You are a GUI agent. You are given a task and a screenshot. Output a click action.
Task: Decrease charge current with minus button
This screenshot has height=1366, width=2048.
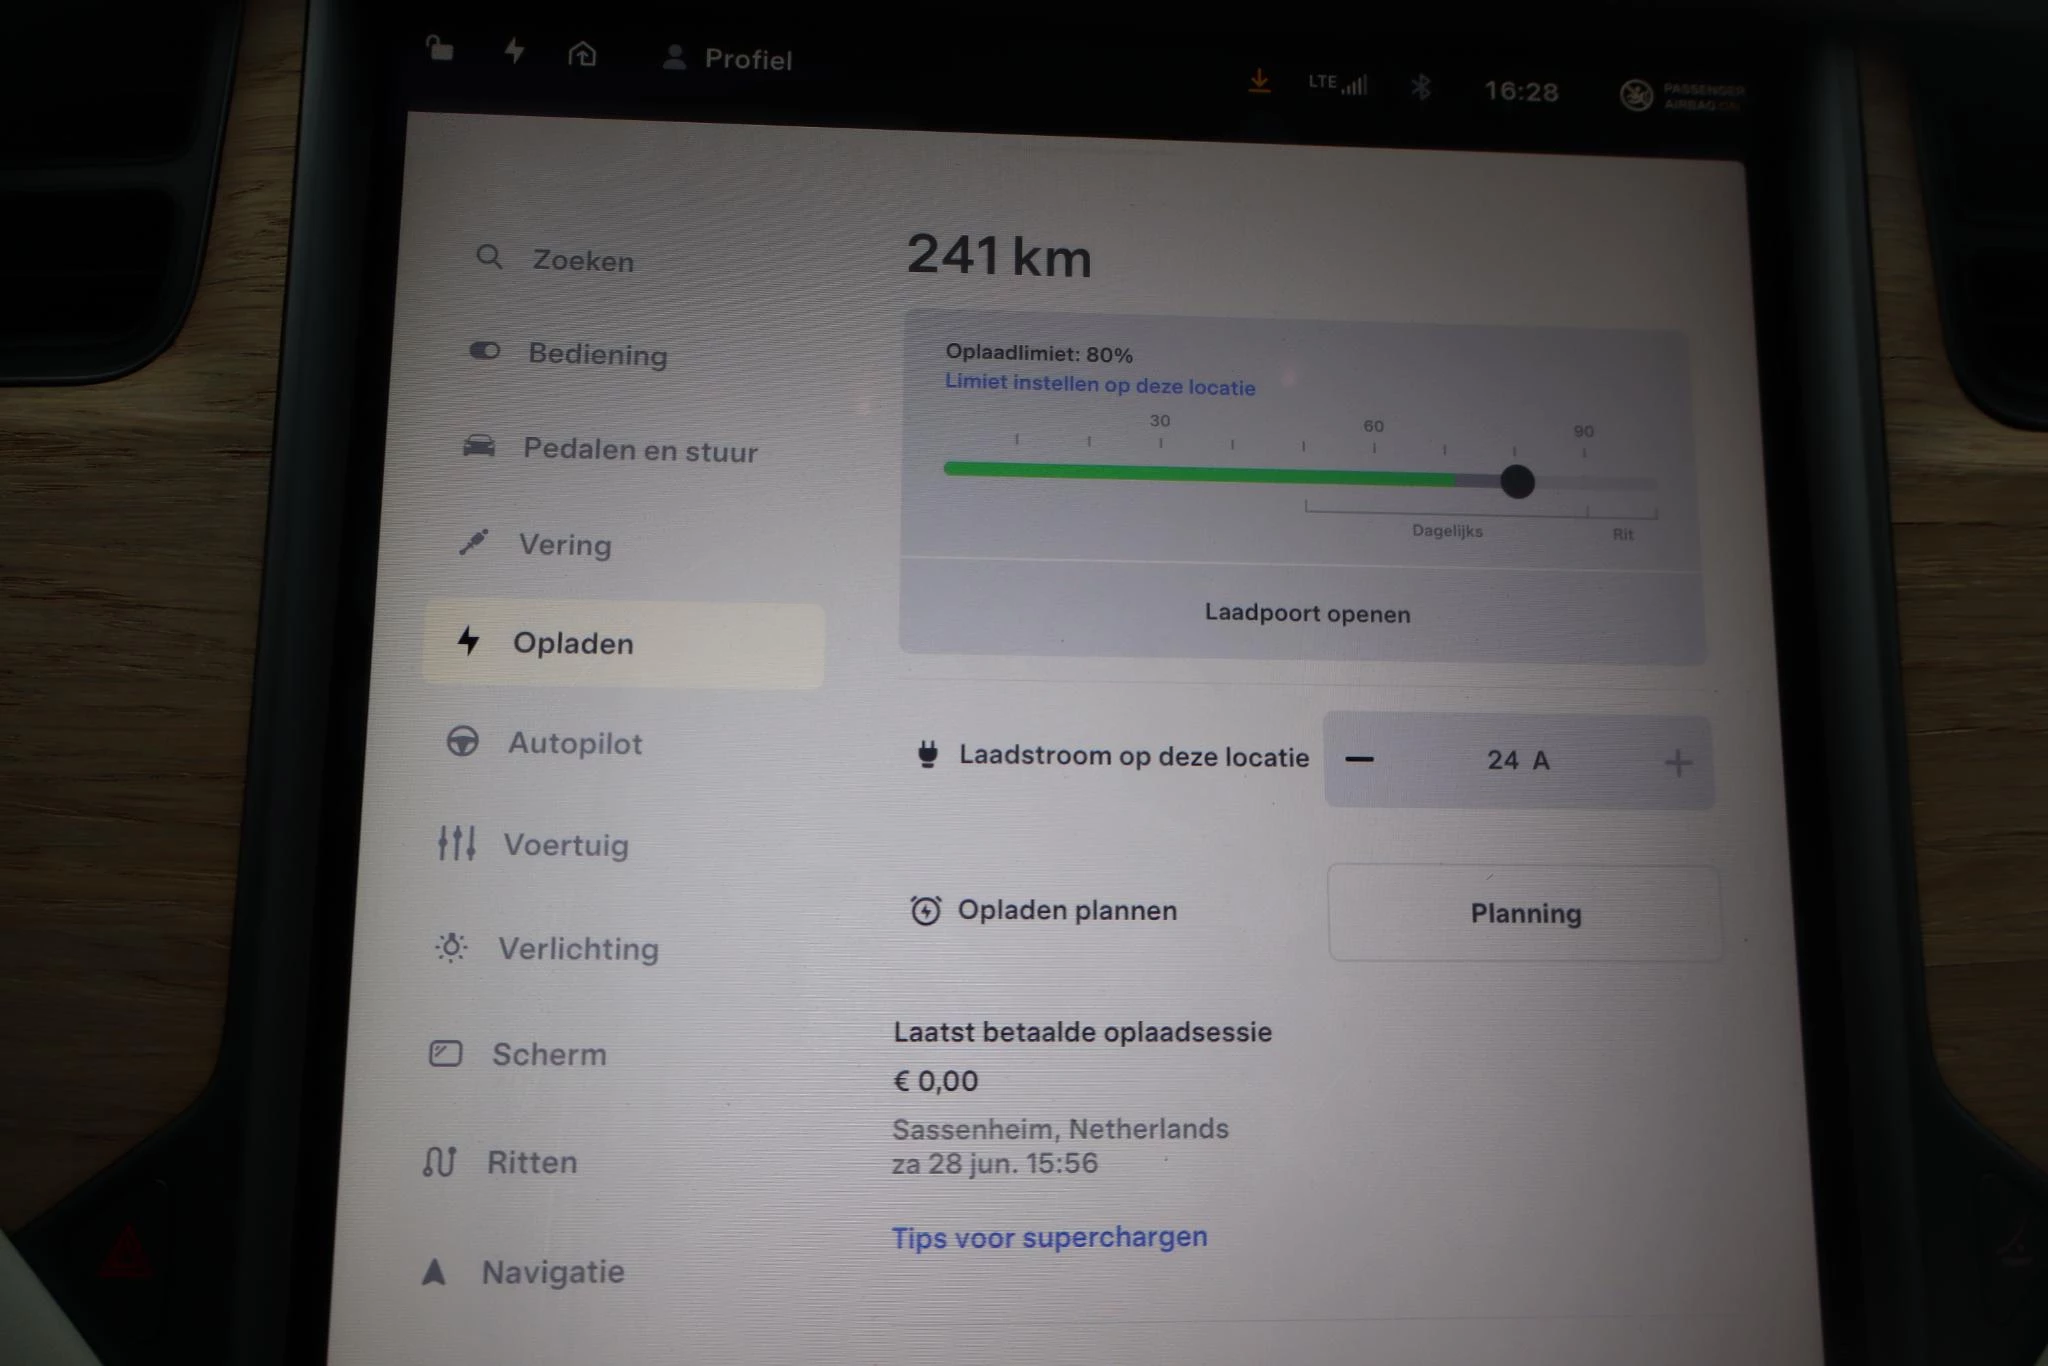click(1359, 760)
